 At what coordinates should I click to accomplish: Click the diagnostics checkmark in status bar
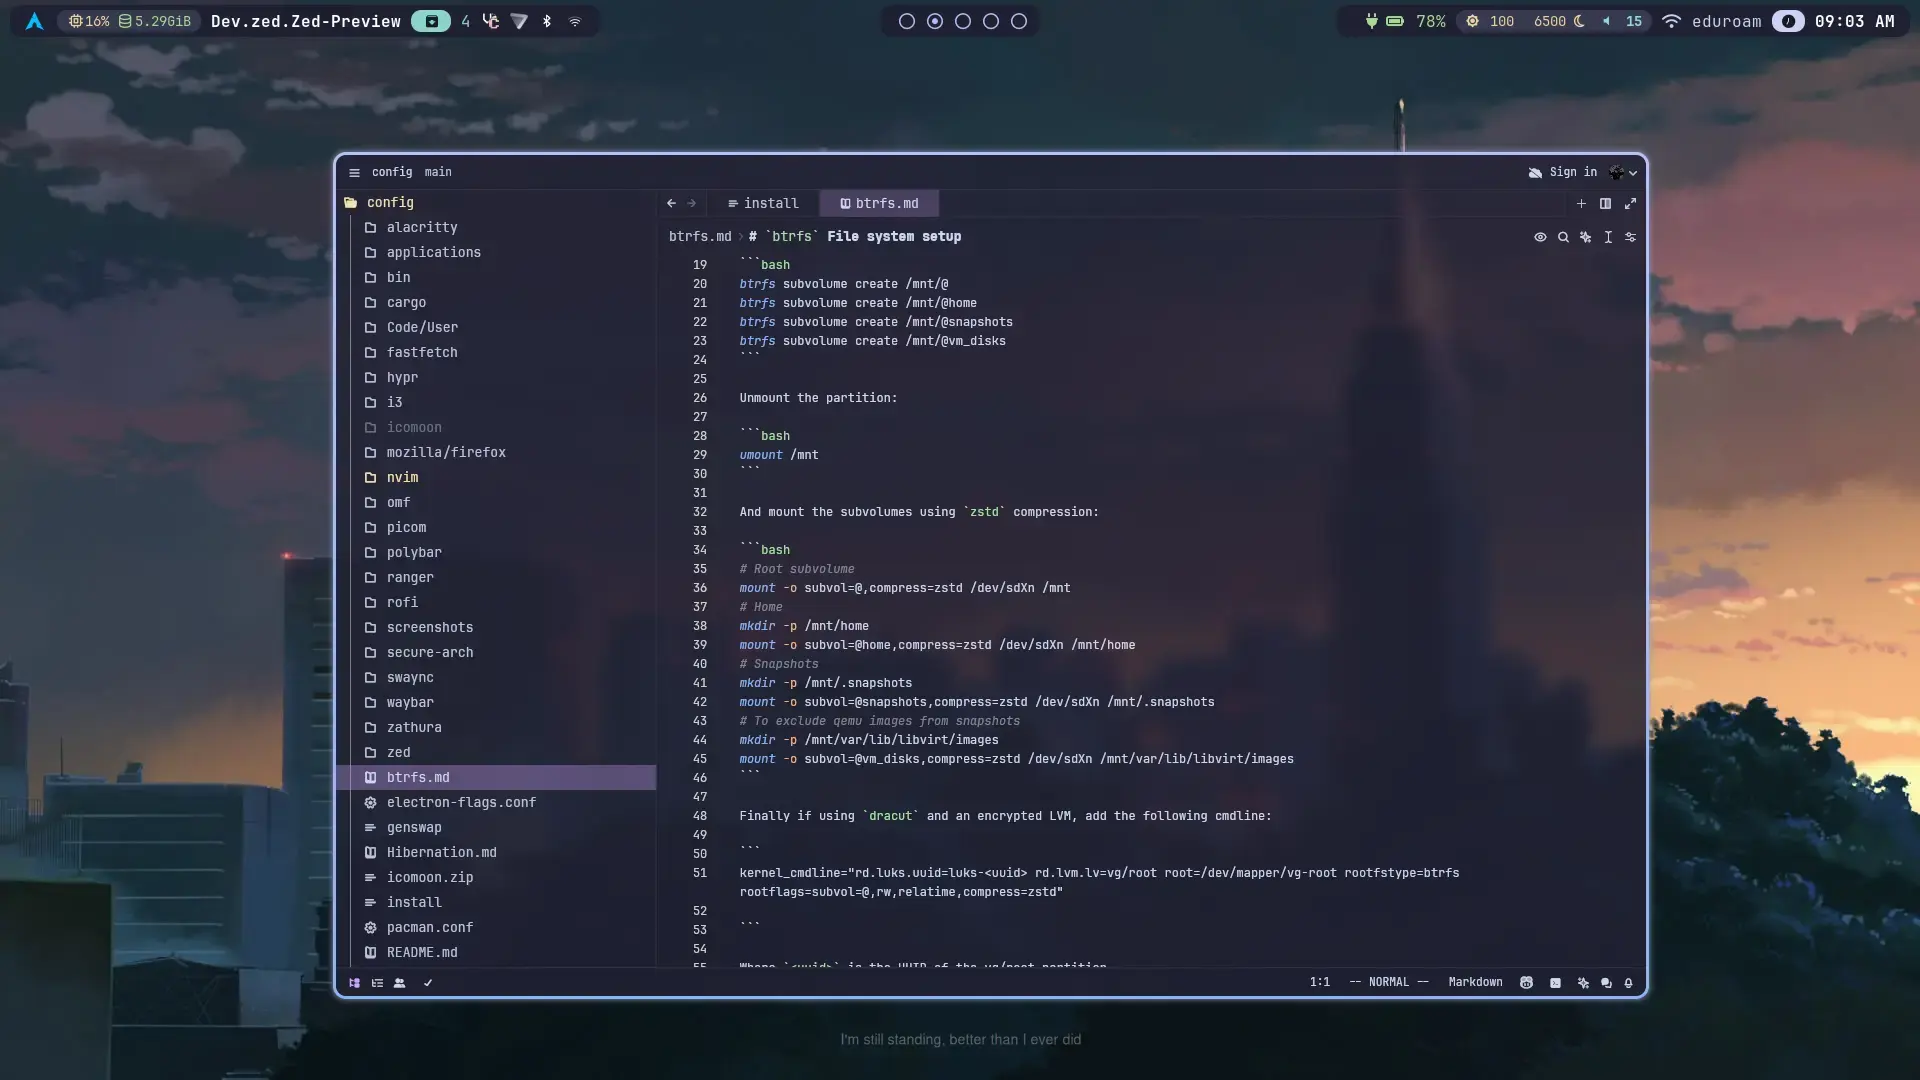pyautogui.click(x=428, y=983)
